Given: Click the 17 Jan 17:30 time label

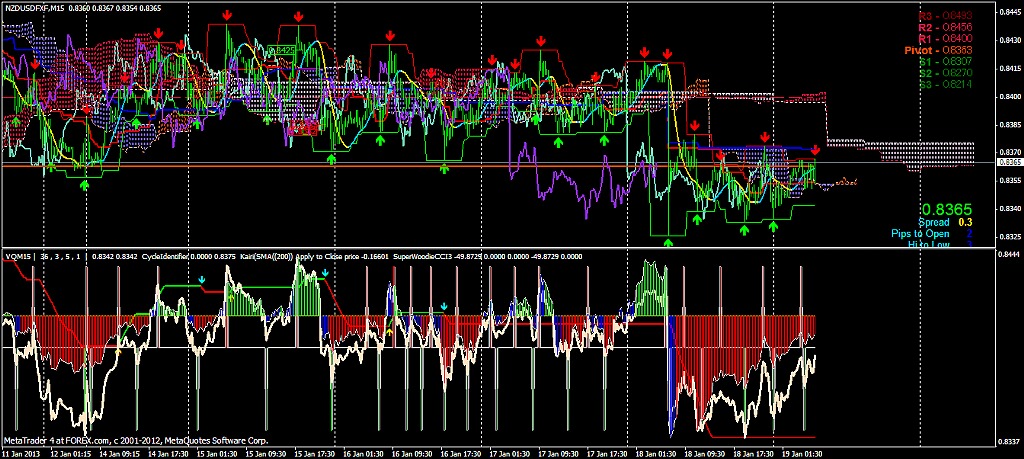Looking at the screenshot, I should (x=606, y=453).
